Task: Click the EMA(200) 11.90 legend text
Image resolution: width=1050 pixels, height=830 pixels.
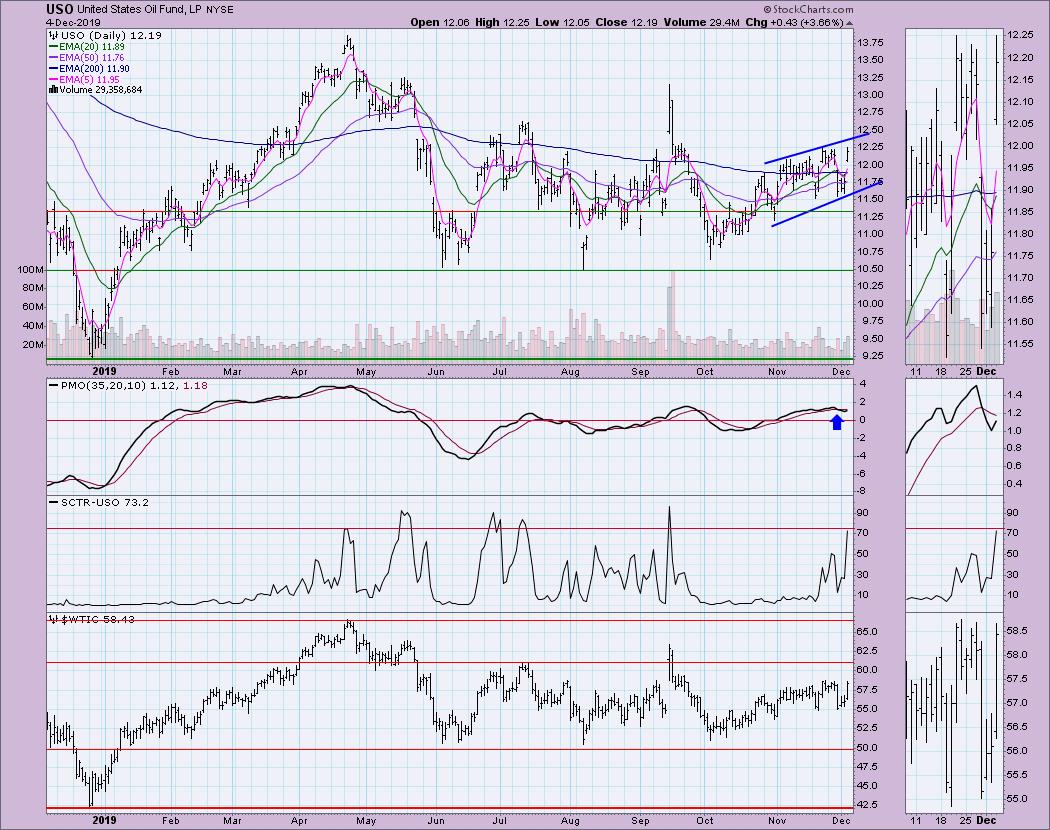Action: click(94, 68)
